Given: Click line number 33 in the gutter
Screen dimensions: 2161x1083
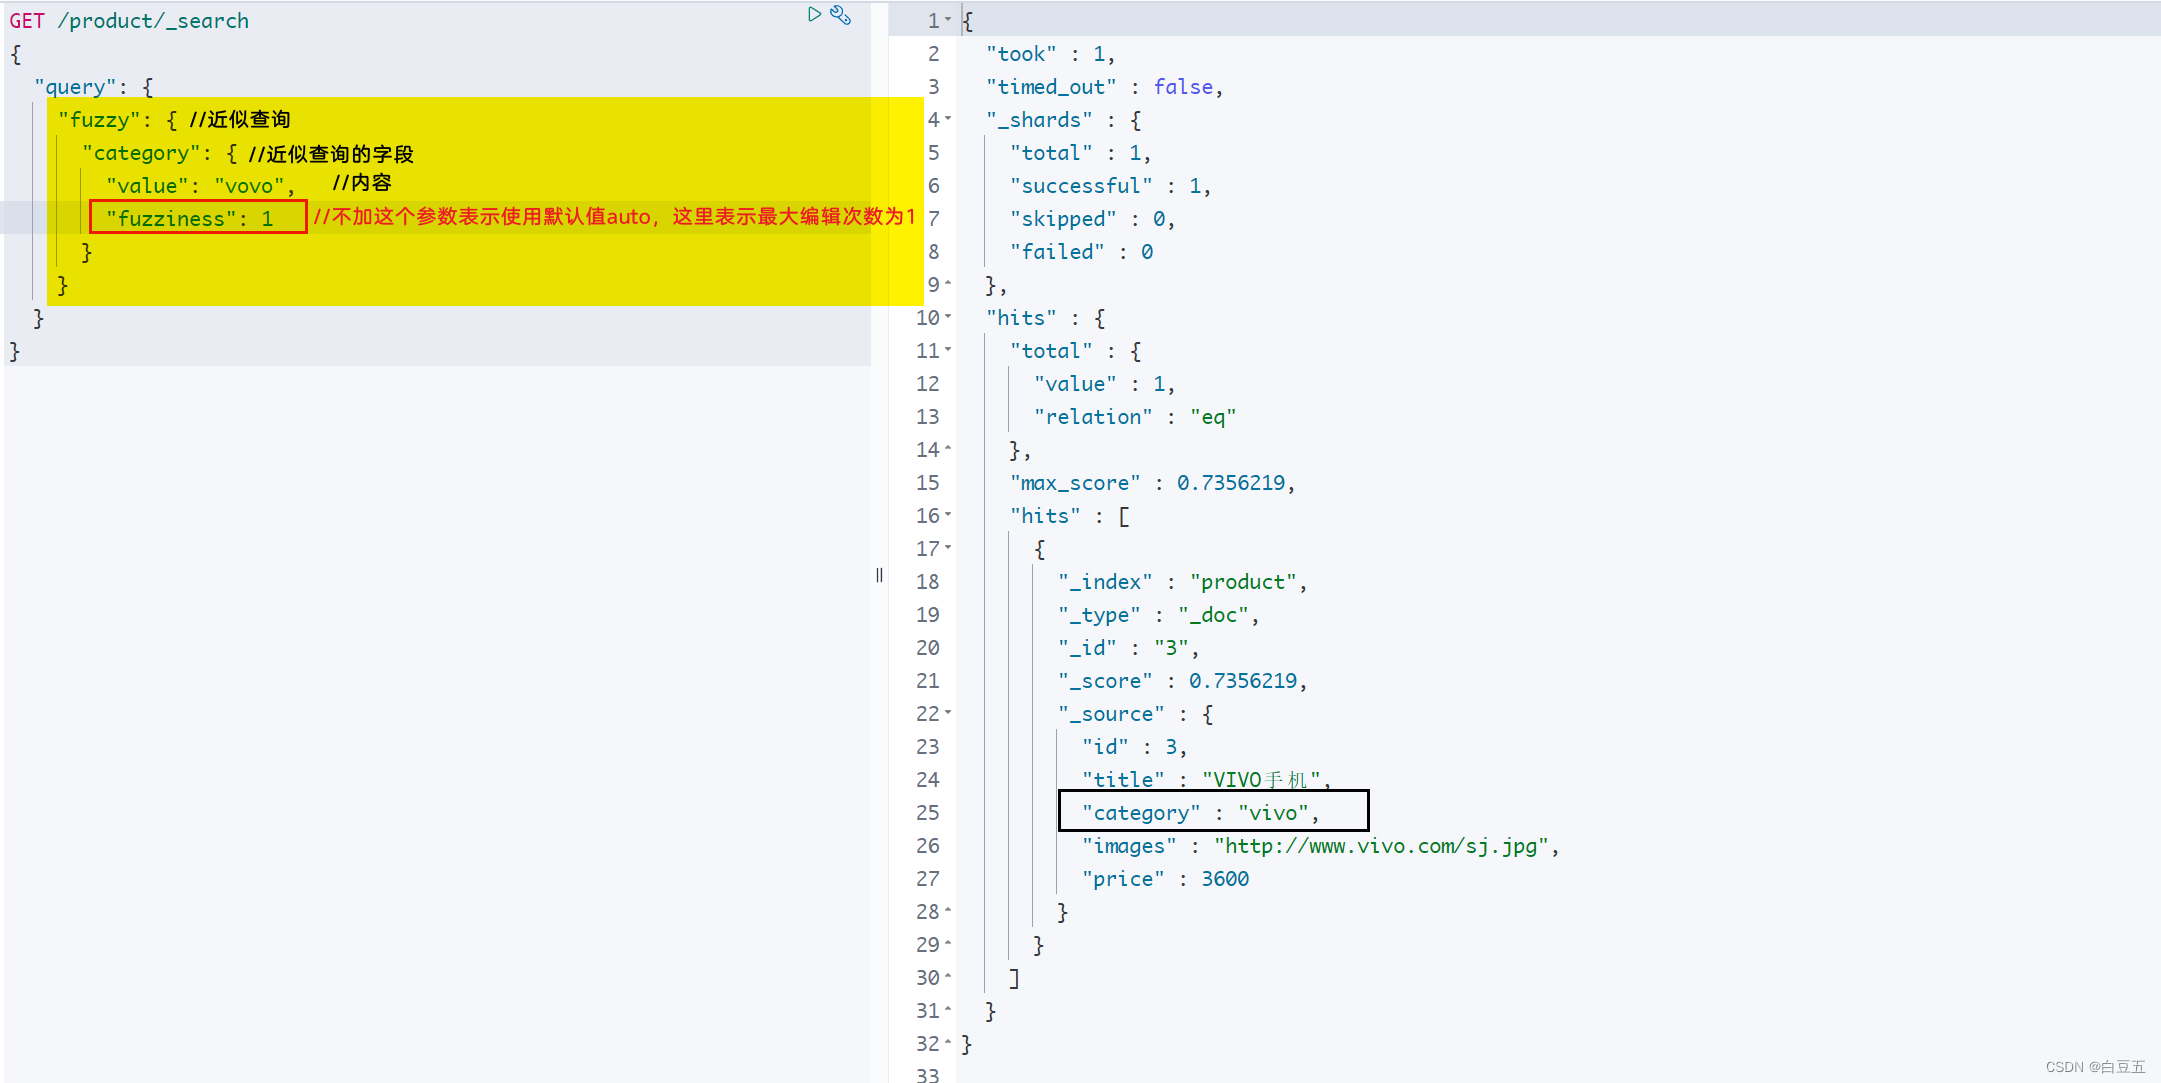Looking at the screenshot, I should coord(927,1075).
